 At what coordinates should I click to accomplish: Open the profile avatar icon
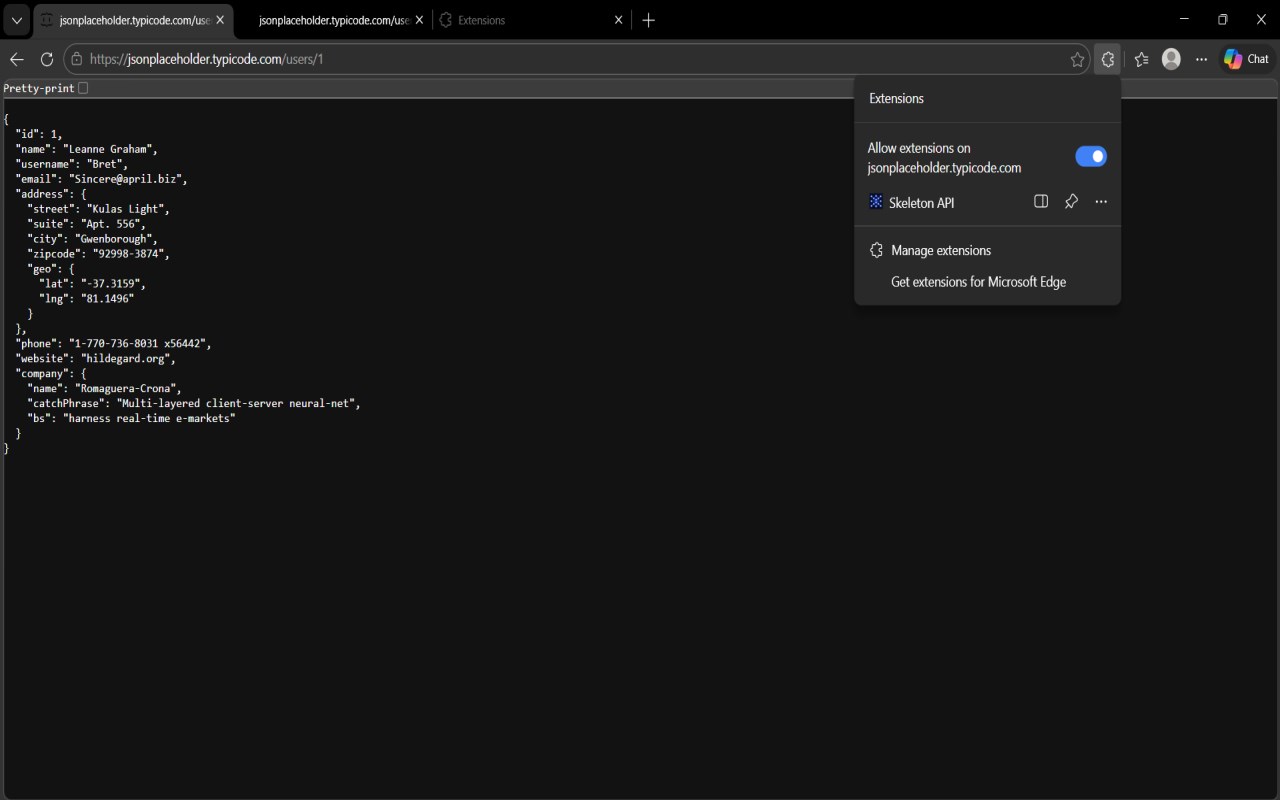coord(1171,59)
